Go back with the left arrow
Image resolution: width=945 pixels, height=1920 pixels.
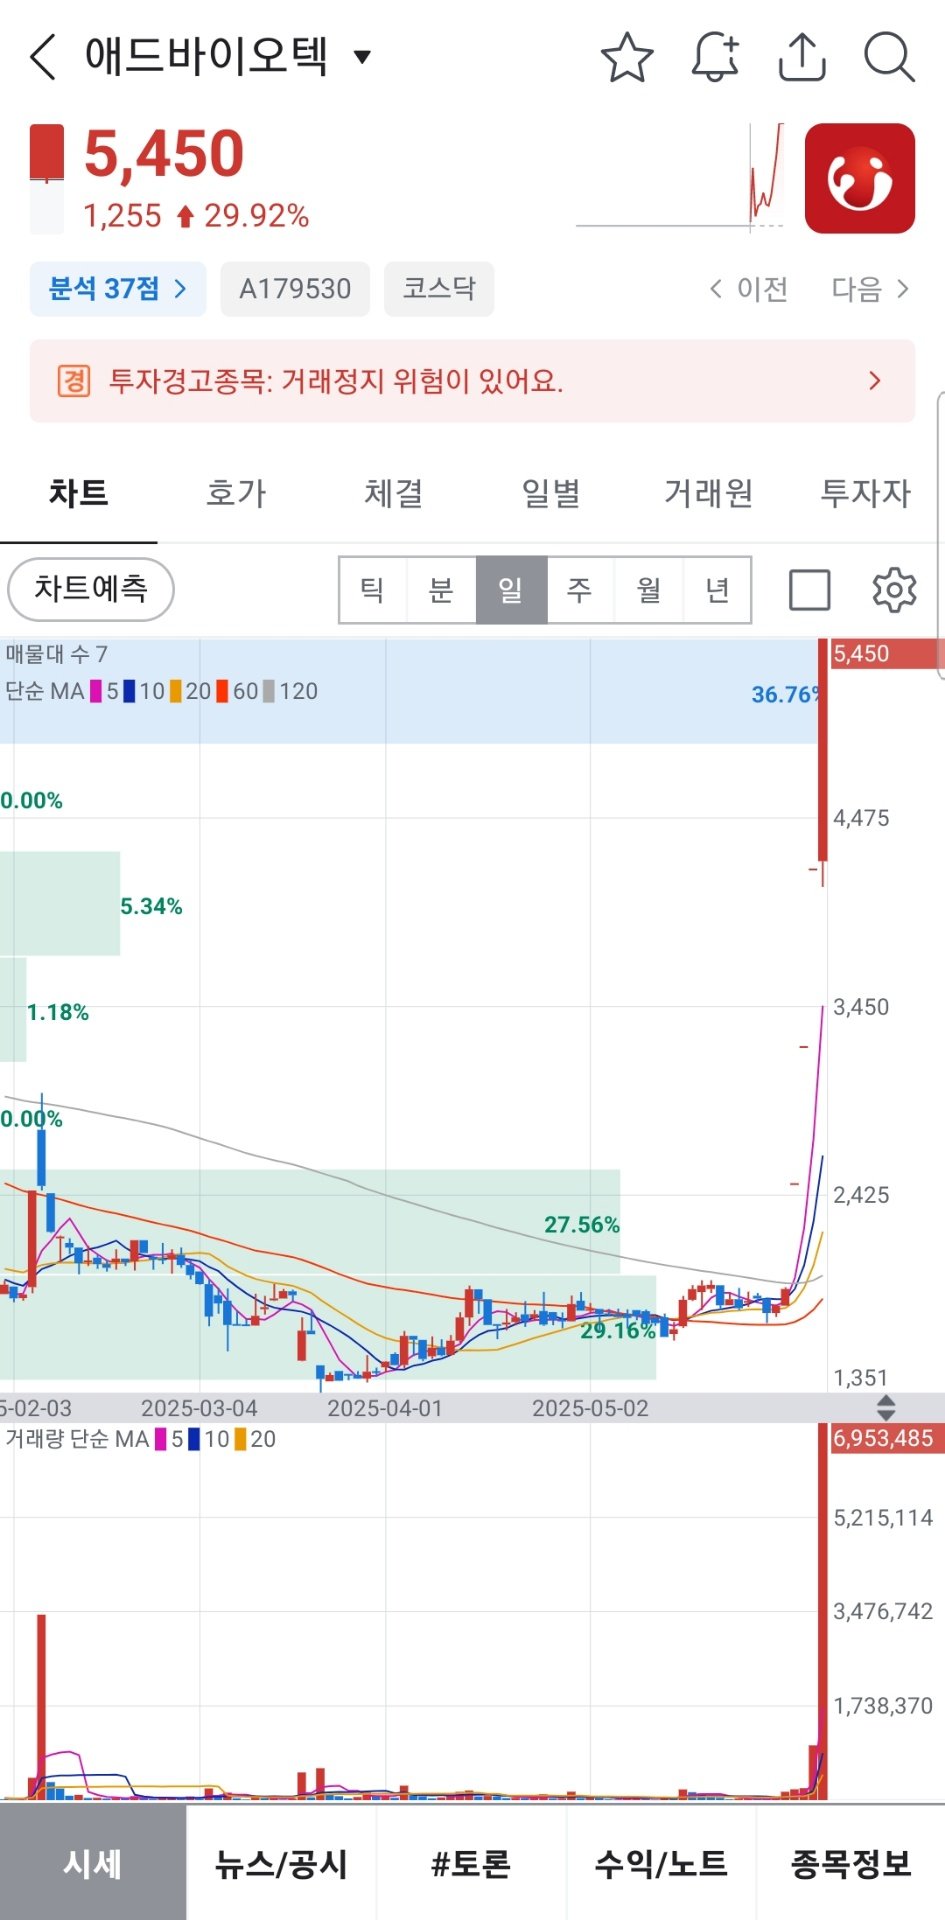(x=43, y=57)
